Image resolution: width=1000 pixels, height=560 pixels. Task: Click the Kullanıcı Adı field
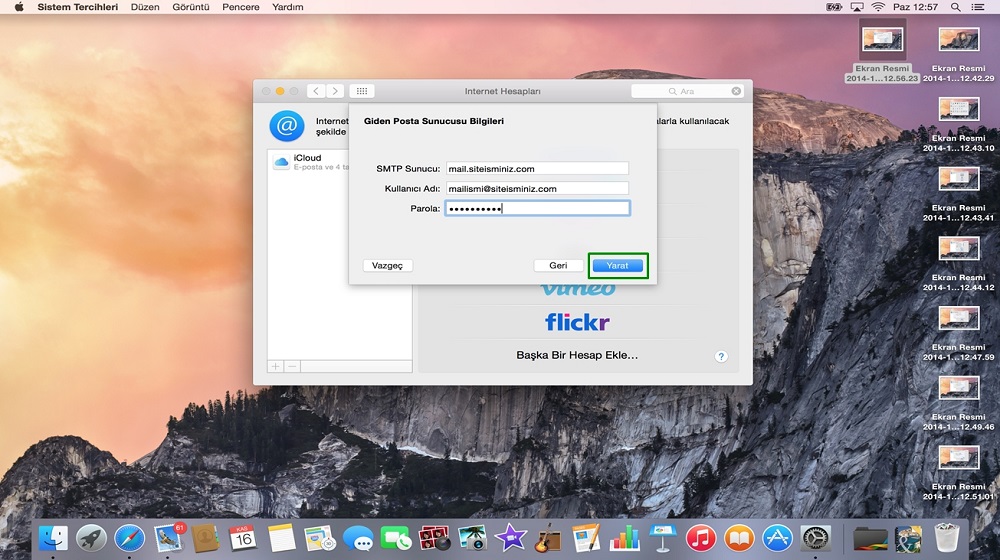click(x=537, y=188)
